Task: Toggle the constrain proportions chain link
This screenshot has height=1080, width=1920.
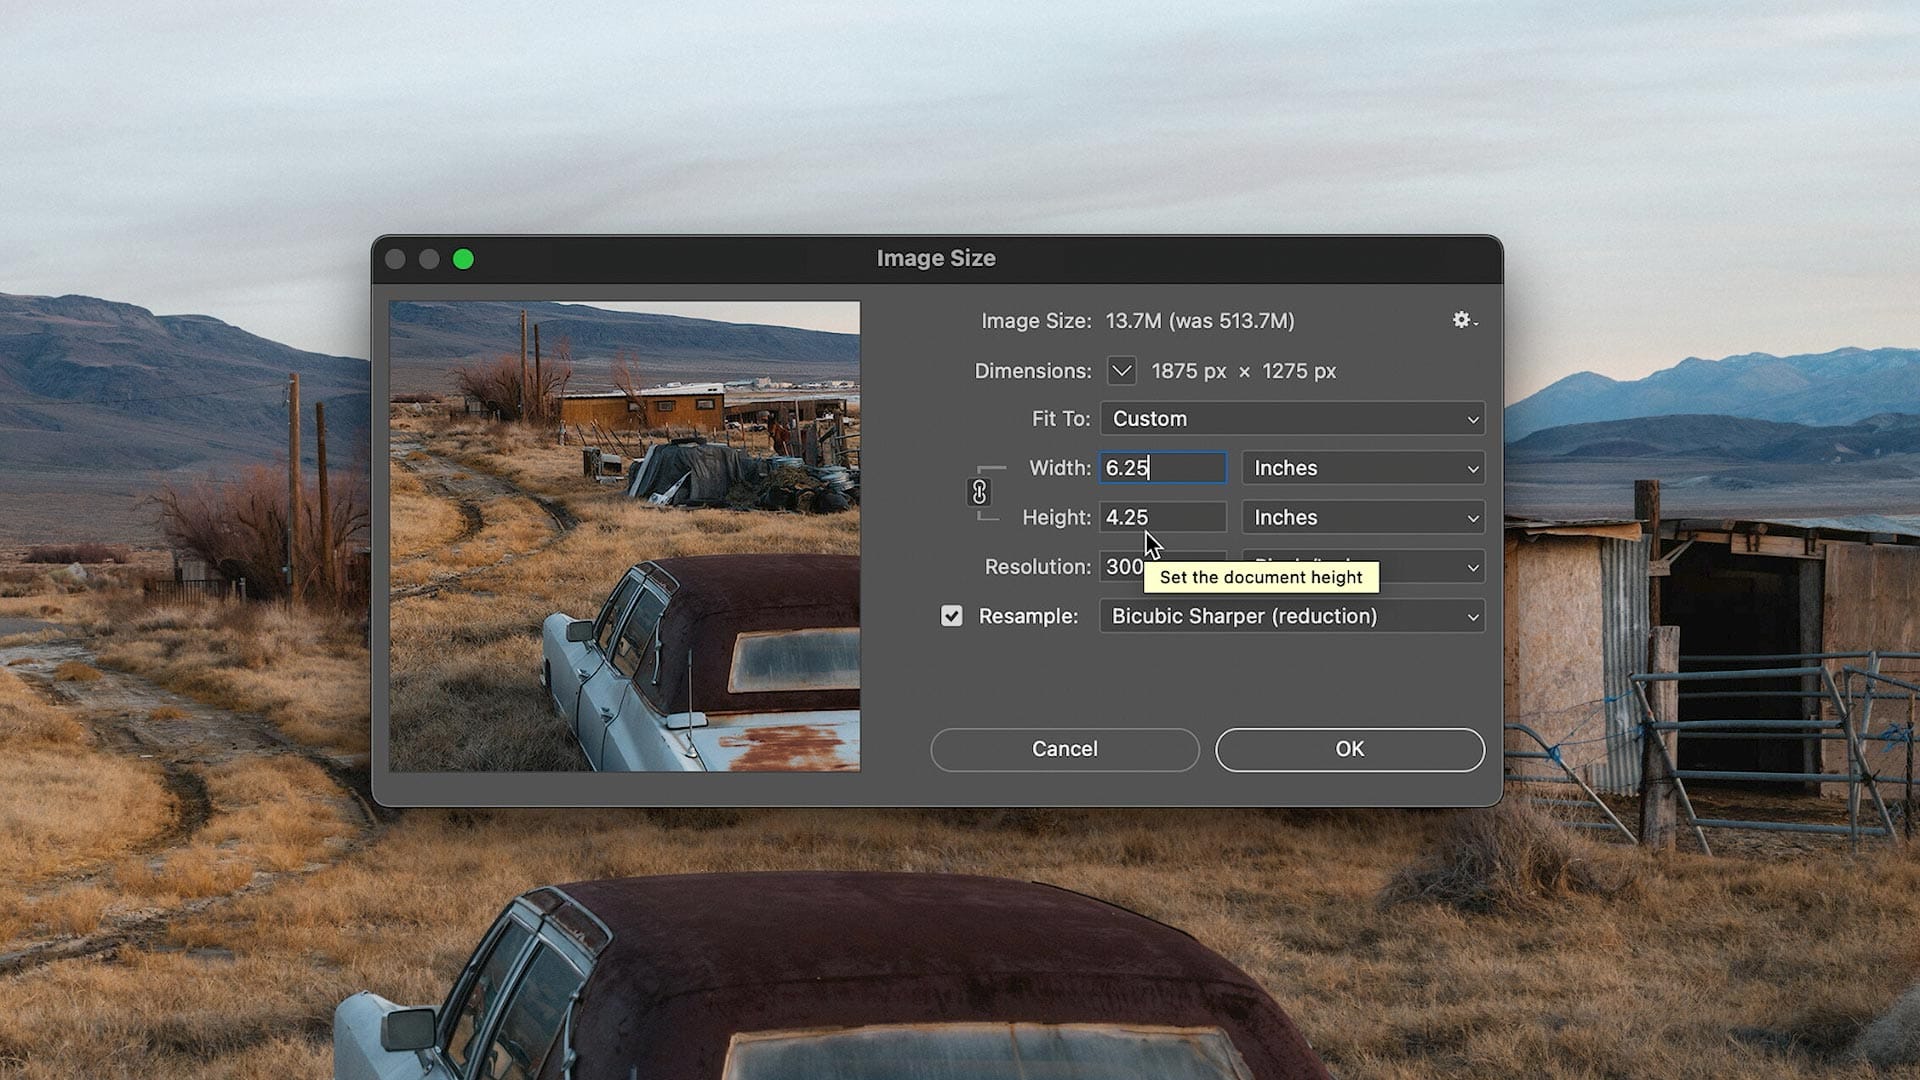Action: click(979, 492)
